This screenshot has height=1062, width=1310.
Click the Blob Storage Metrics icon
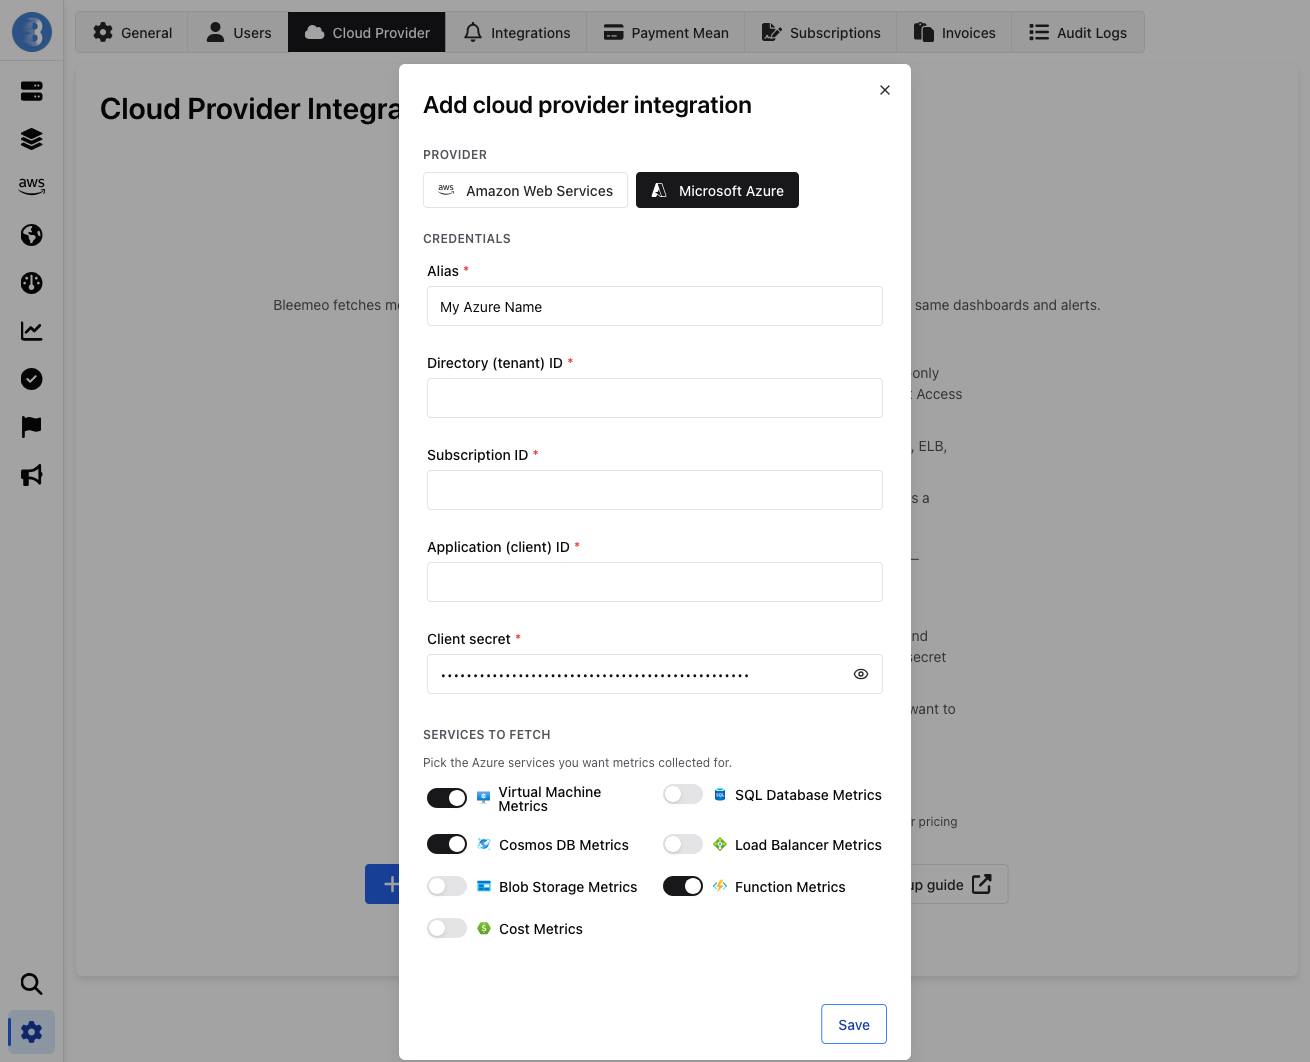[483, 886]
